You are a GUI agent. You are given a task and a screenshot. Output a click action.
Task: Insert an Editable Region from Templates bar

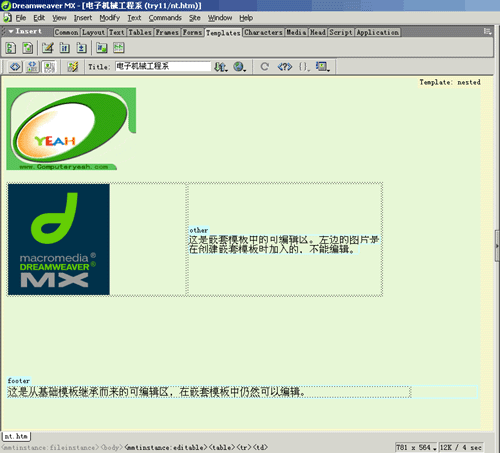[x=48, y=48]
